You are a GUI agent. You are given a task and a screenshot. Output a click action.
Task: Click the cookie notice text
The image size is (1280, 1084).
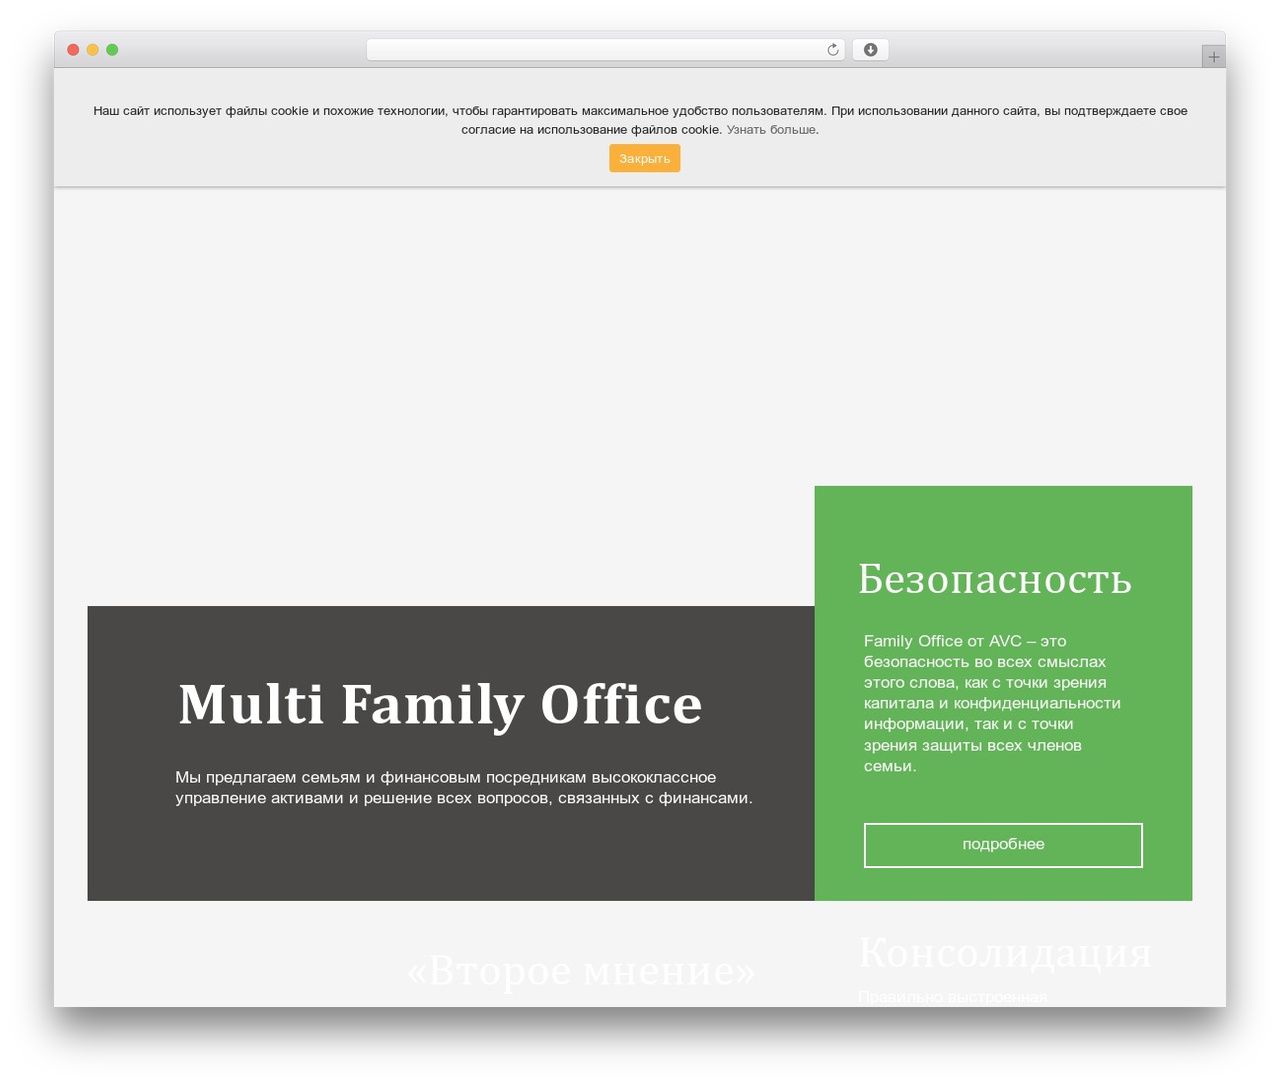[x=640, y=120]
